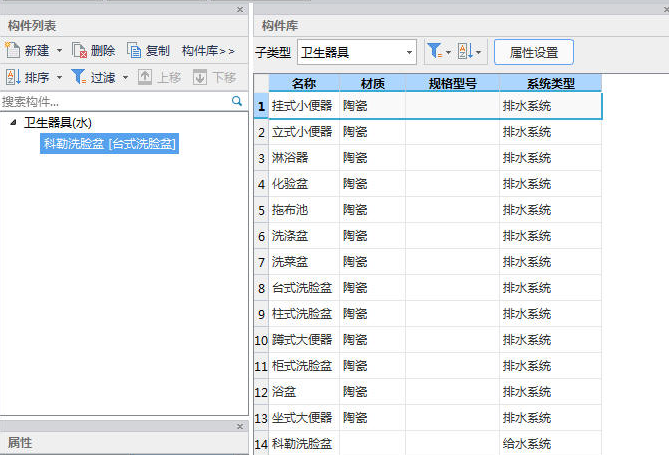The height and width of the screenshot is (455, 669).
Task: Click the library sort A-Z icon
Action: tap(468, 52)
